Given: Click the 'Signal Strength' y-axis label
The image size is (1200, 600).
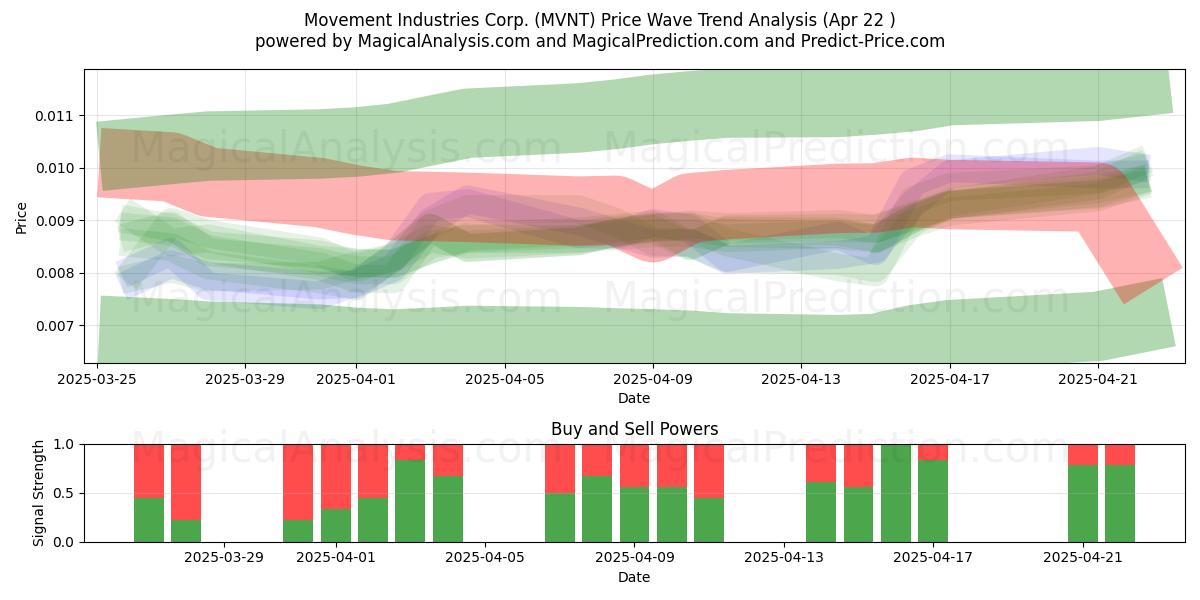Looking at the screenshot, I should tap(39, 492).
